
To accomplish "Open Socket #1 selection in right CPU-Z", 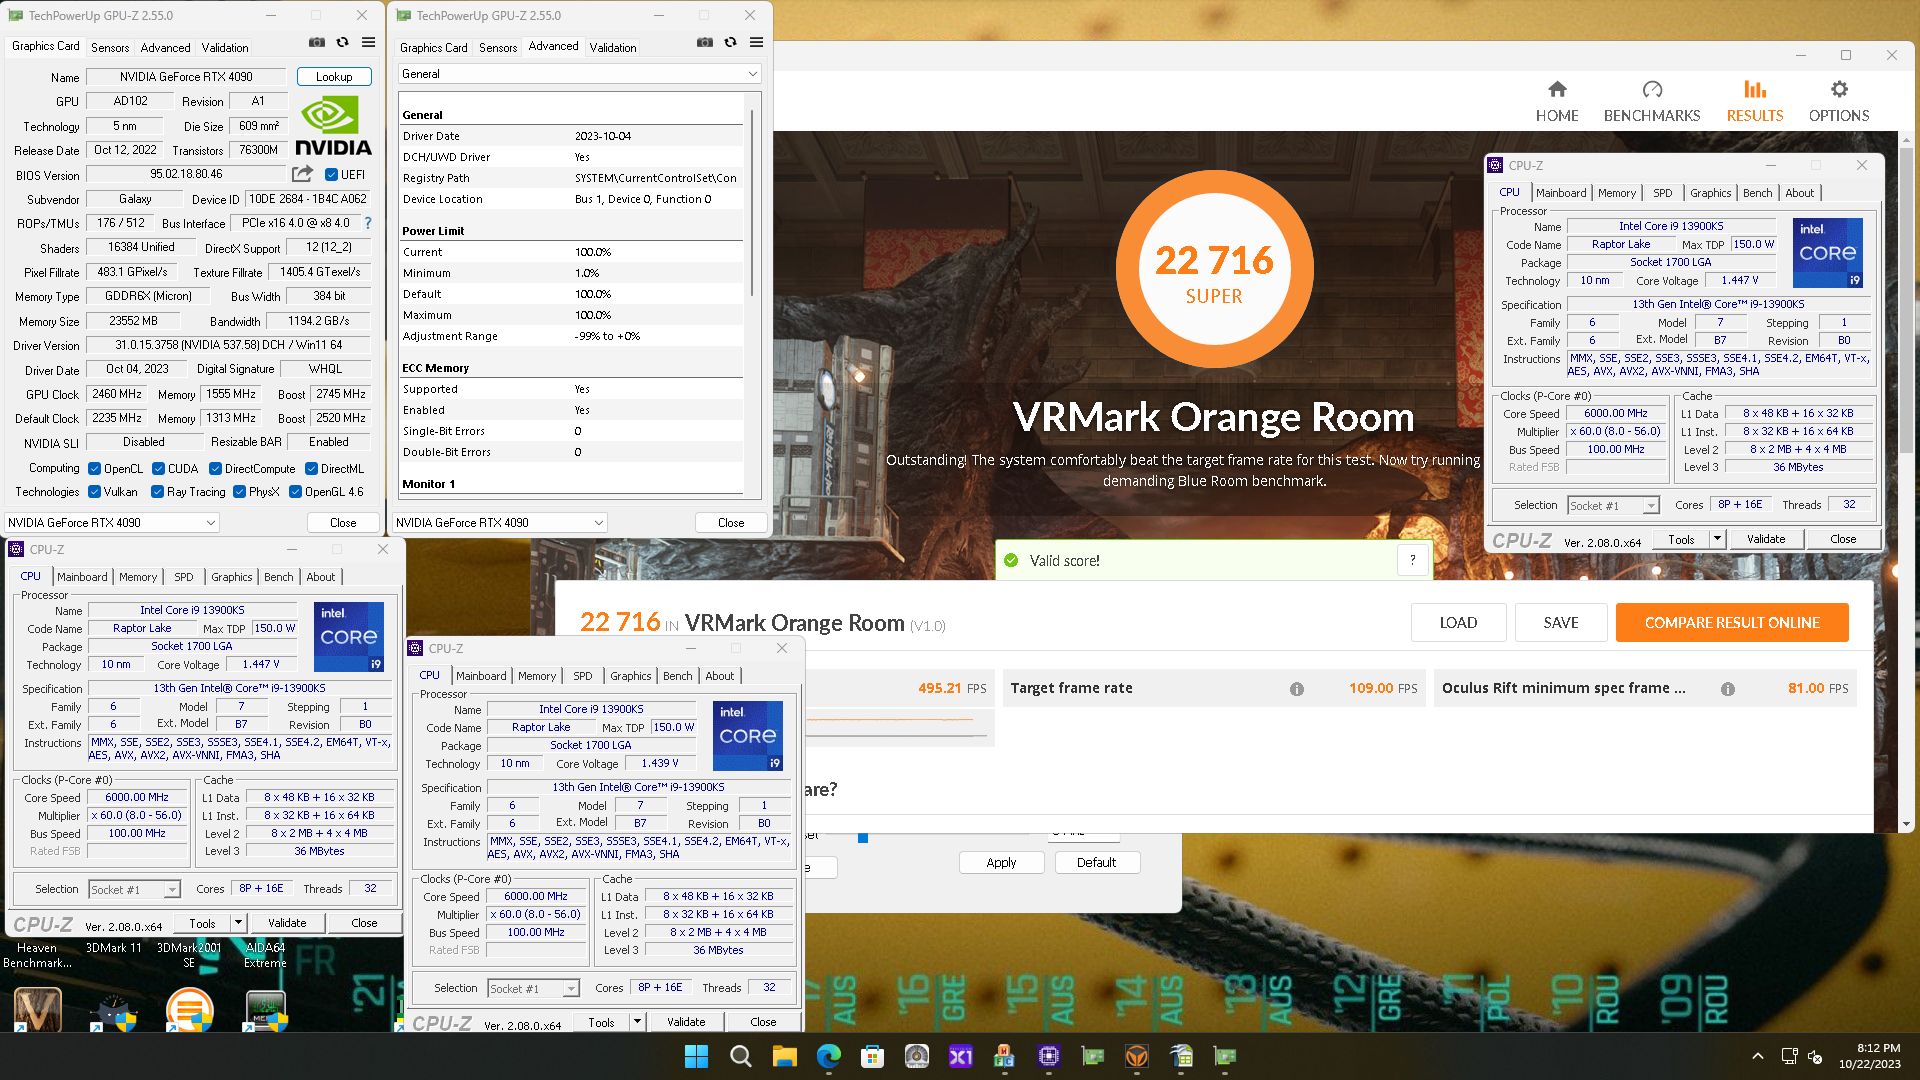I will click(1613, 505).
